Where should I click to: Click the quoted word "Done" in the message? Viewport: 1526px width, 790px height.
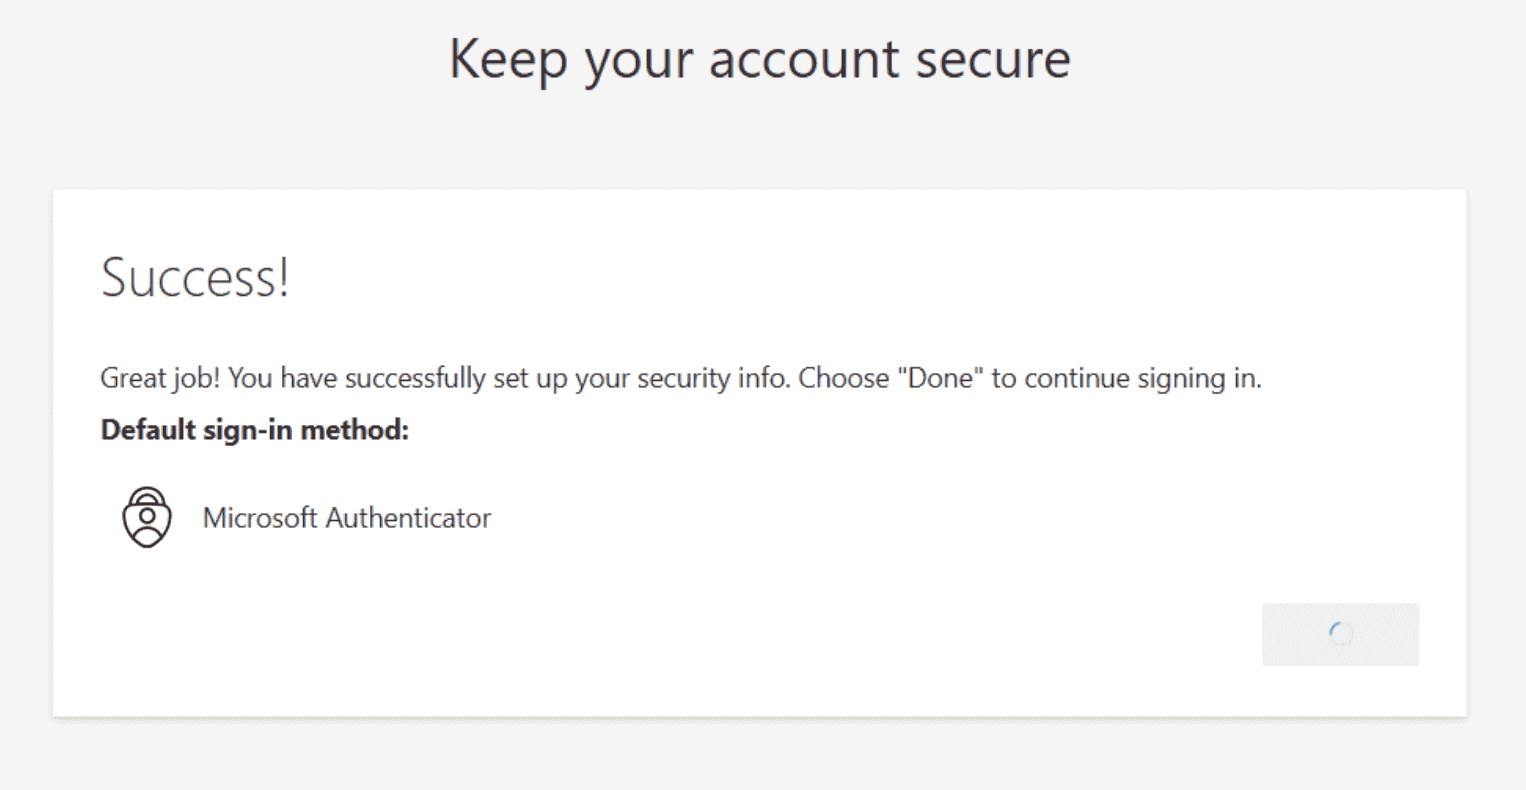941,378
